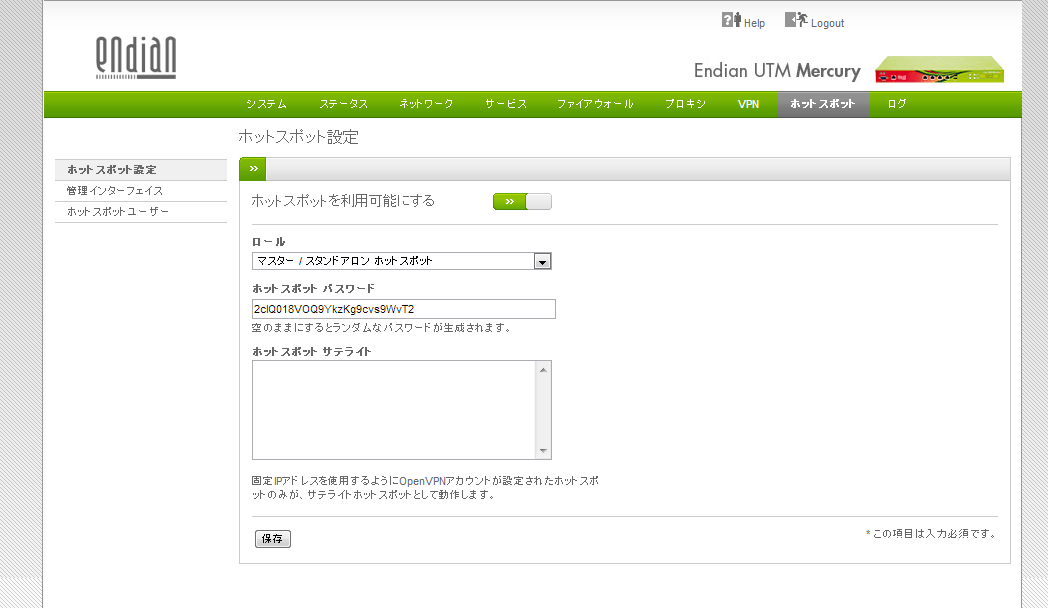
Task: Open the ログ menu
Action: click(896, 104)
